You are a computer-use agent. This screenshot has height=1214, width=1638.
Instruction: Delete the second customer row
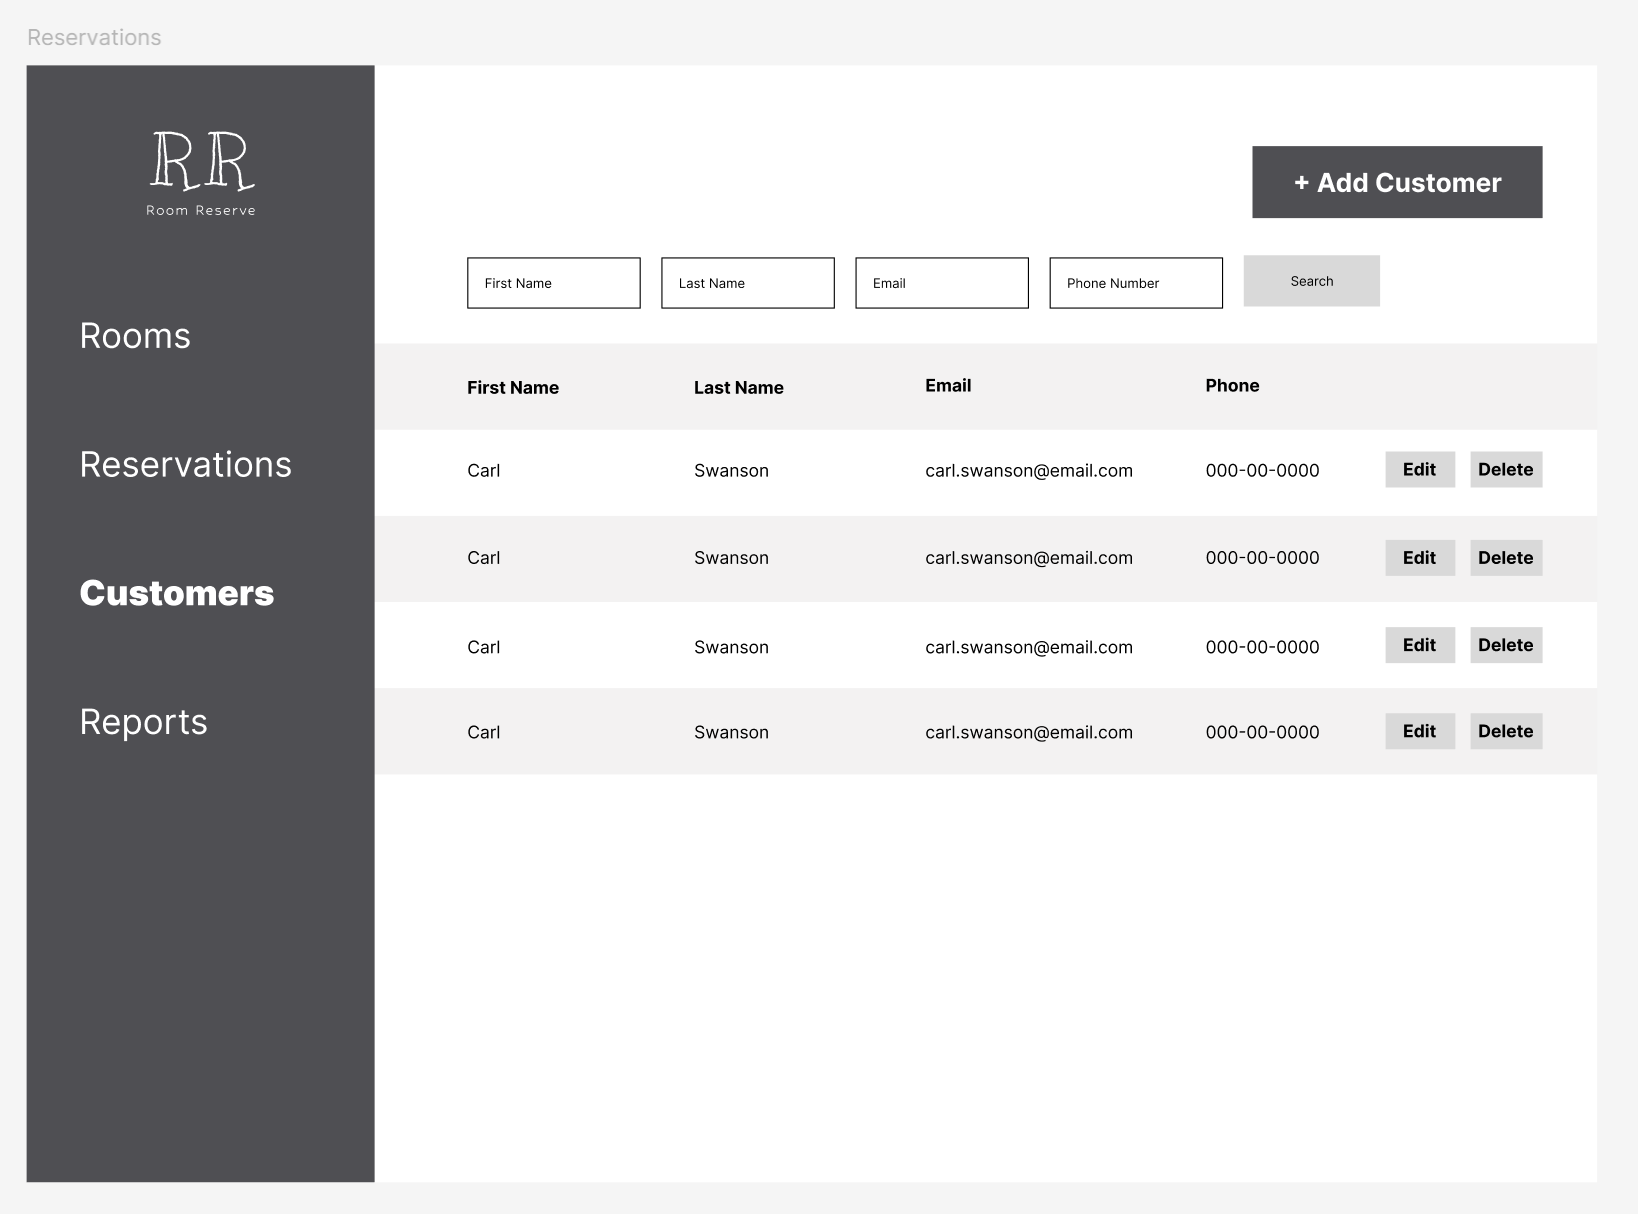click(x=1505, y=558)
